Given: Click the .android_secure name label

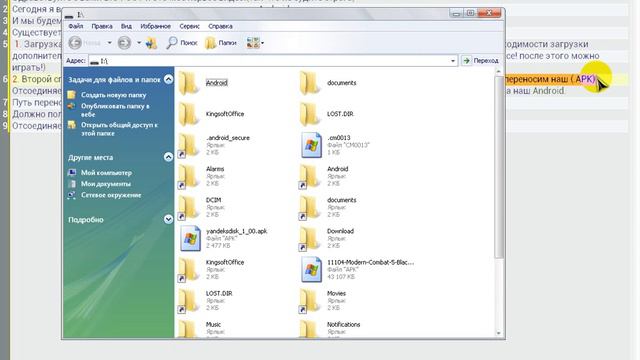Looking at the screenshot, I should [x=228, y=138].
